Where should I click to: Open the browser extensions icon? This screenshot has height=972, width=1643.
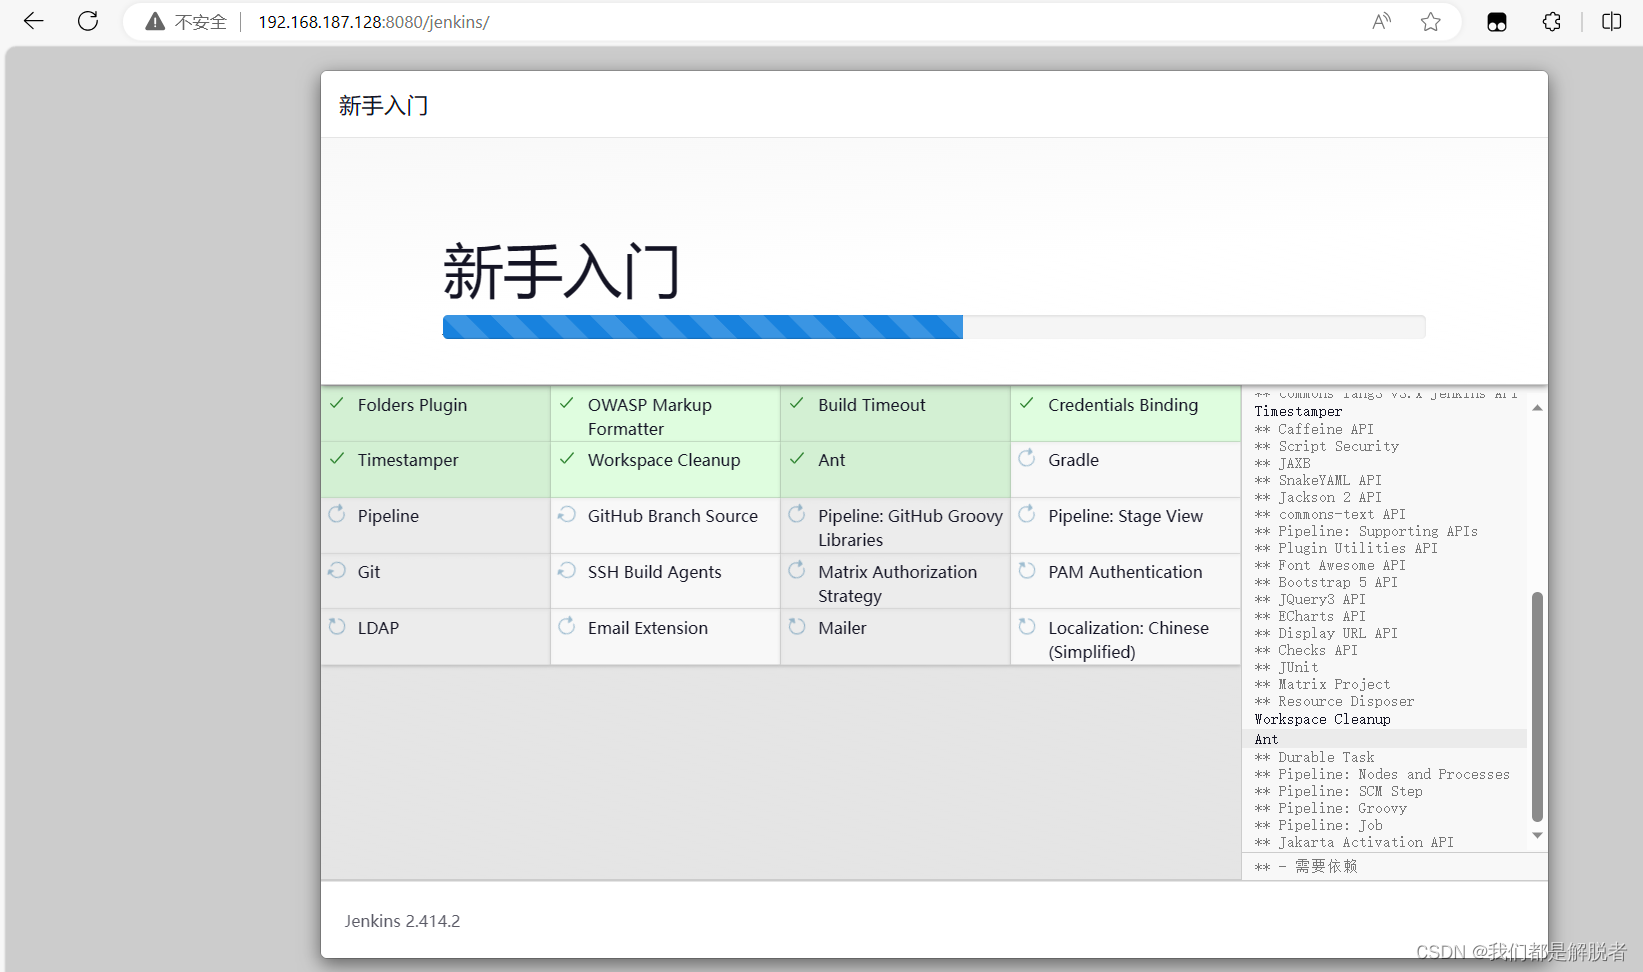coord(1551,21)
